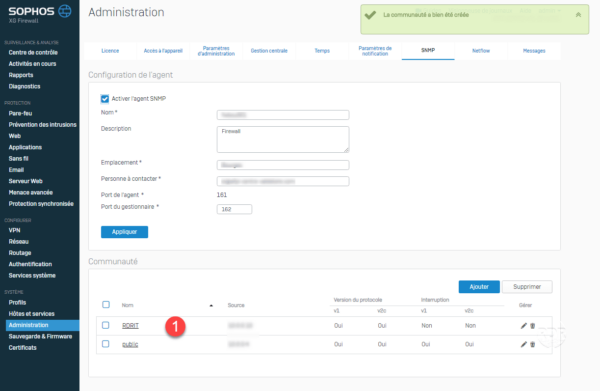Open the Licence tab
This screenshot has width=600, height=391.
click(x=110, y=51)
